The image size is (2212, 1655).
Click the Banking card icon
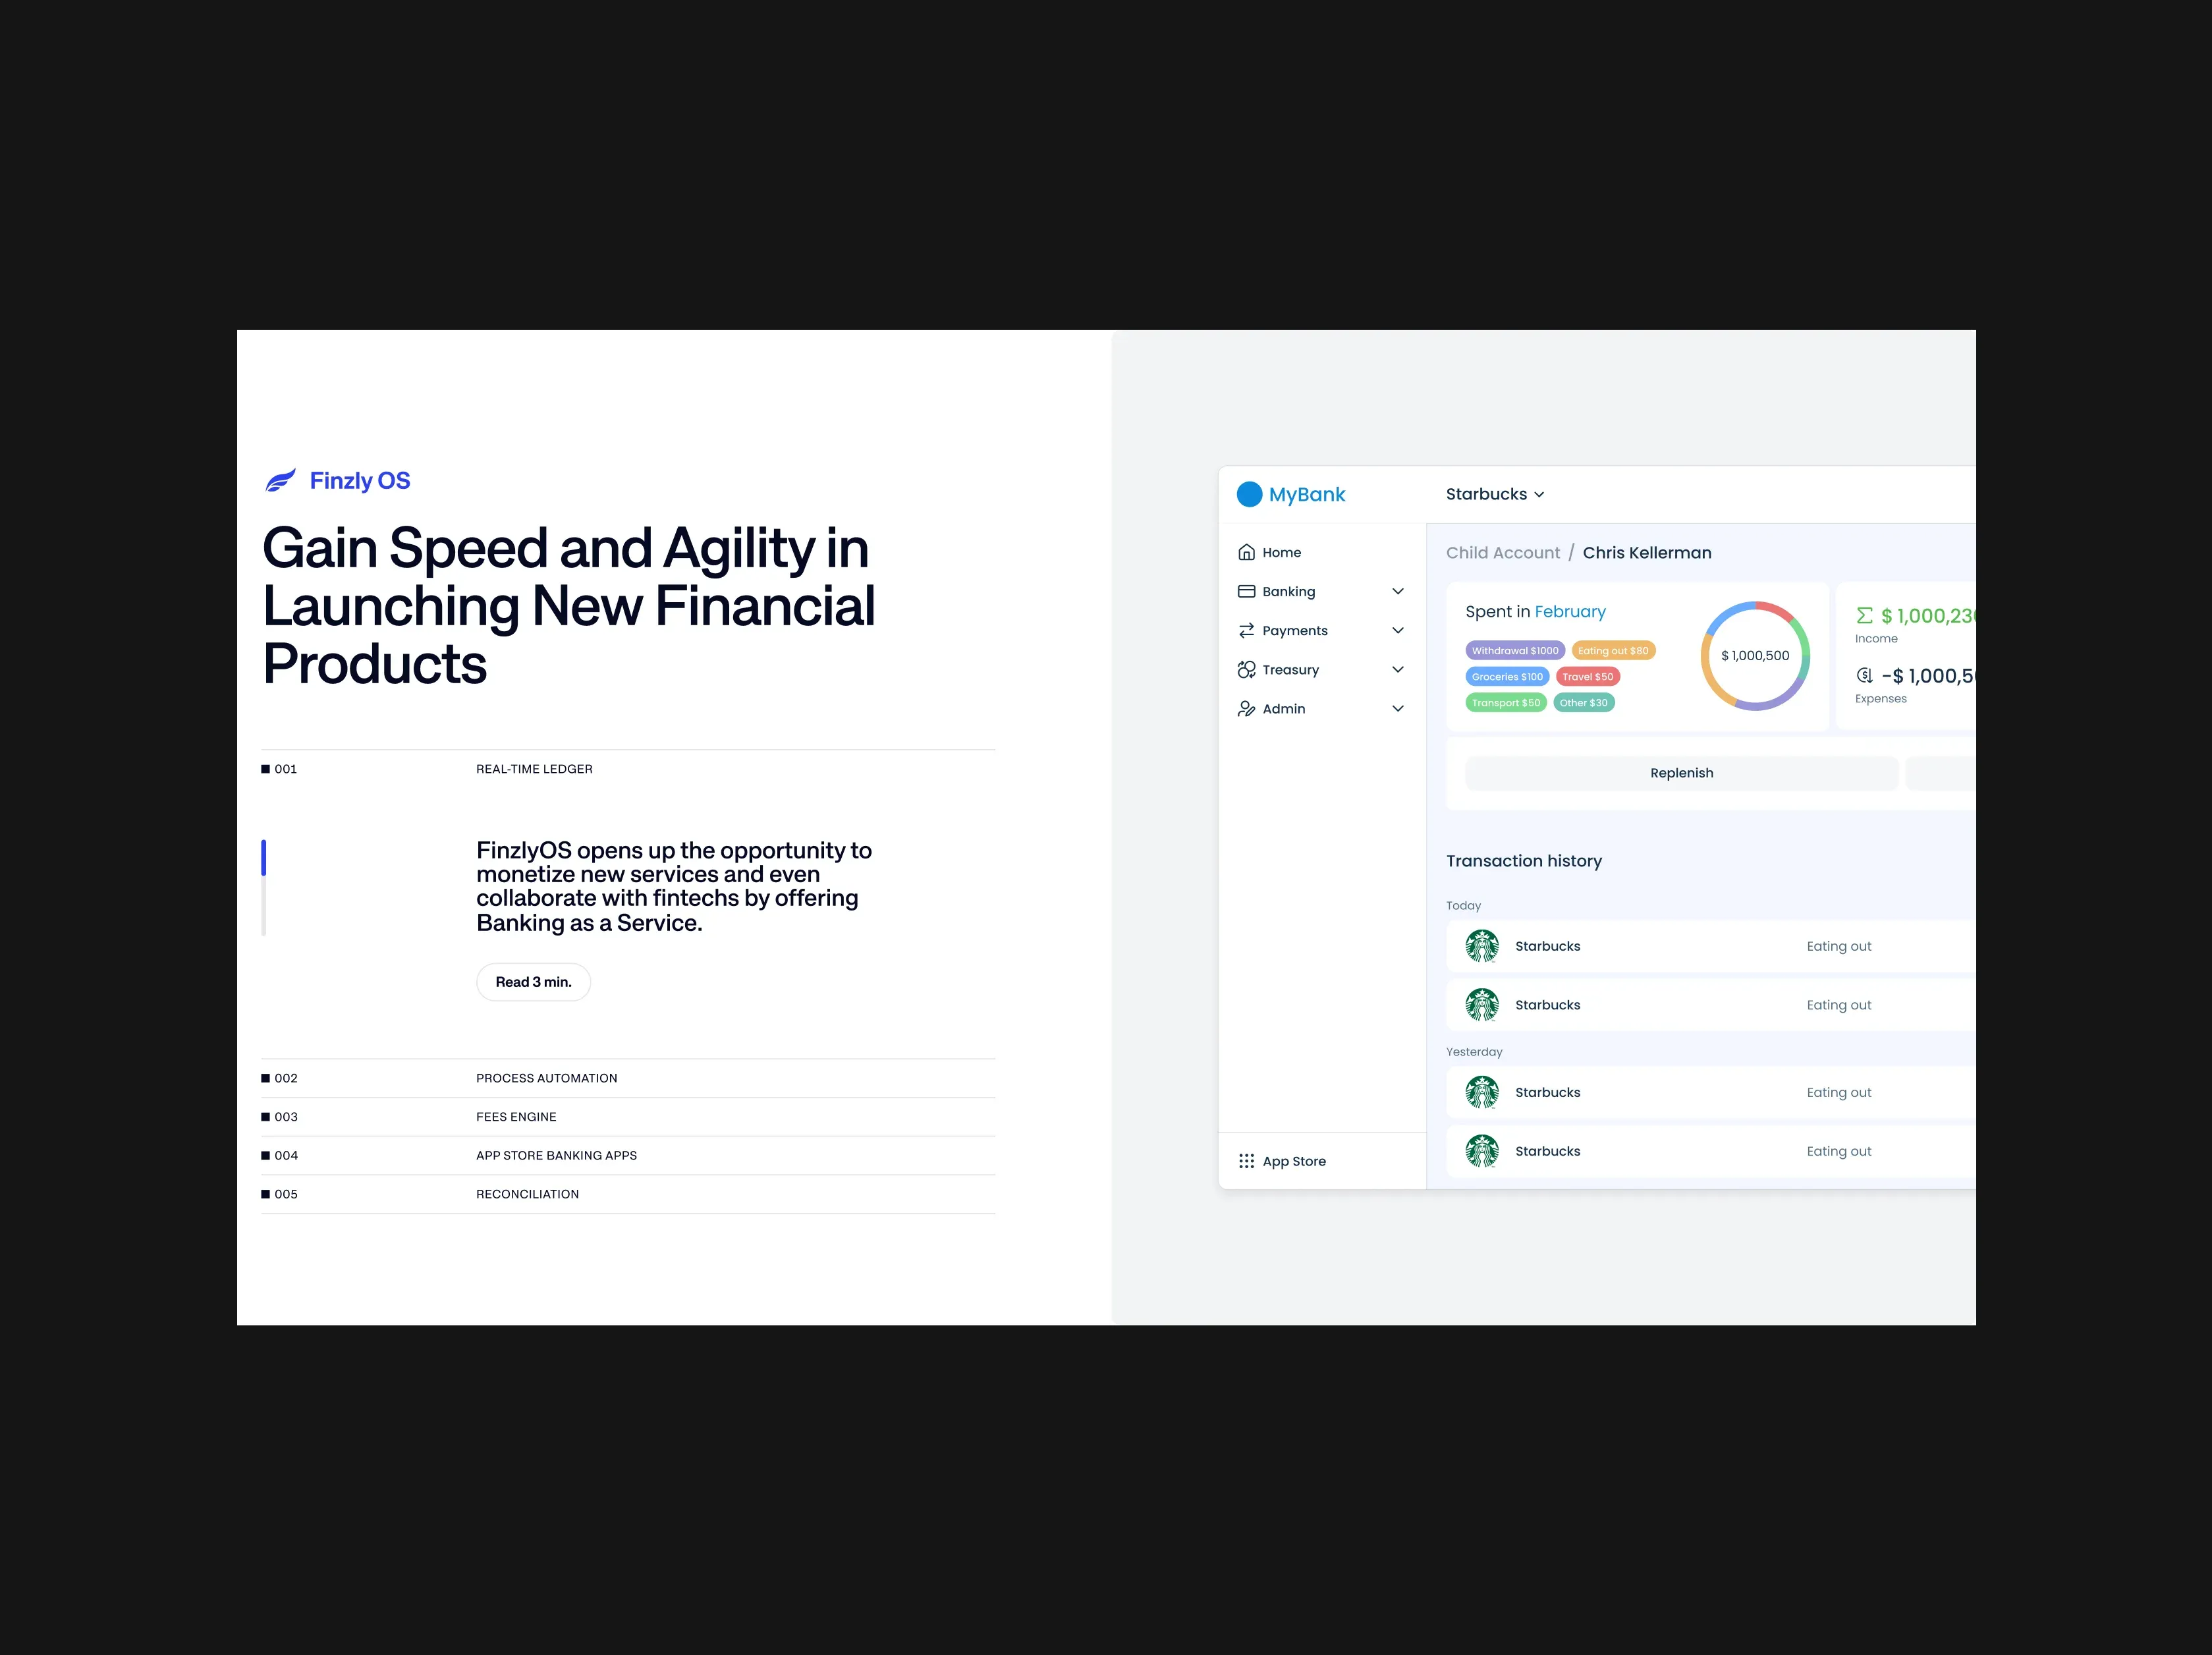1246,591
